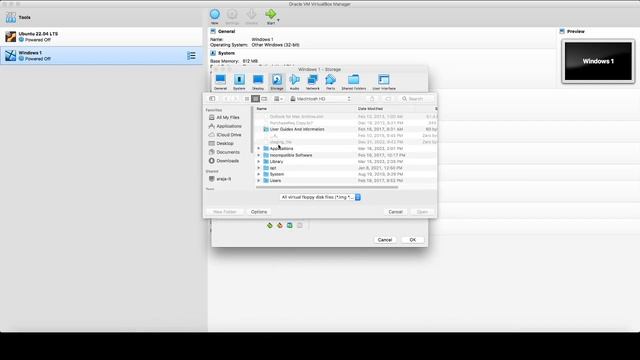Switch file dialog to icon view
Screen dimensions: 640x360
tap(247, 99)
